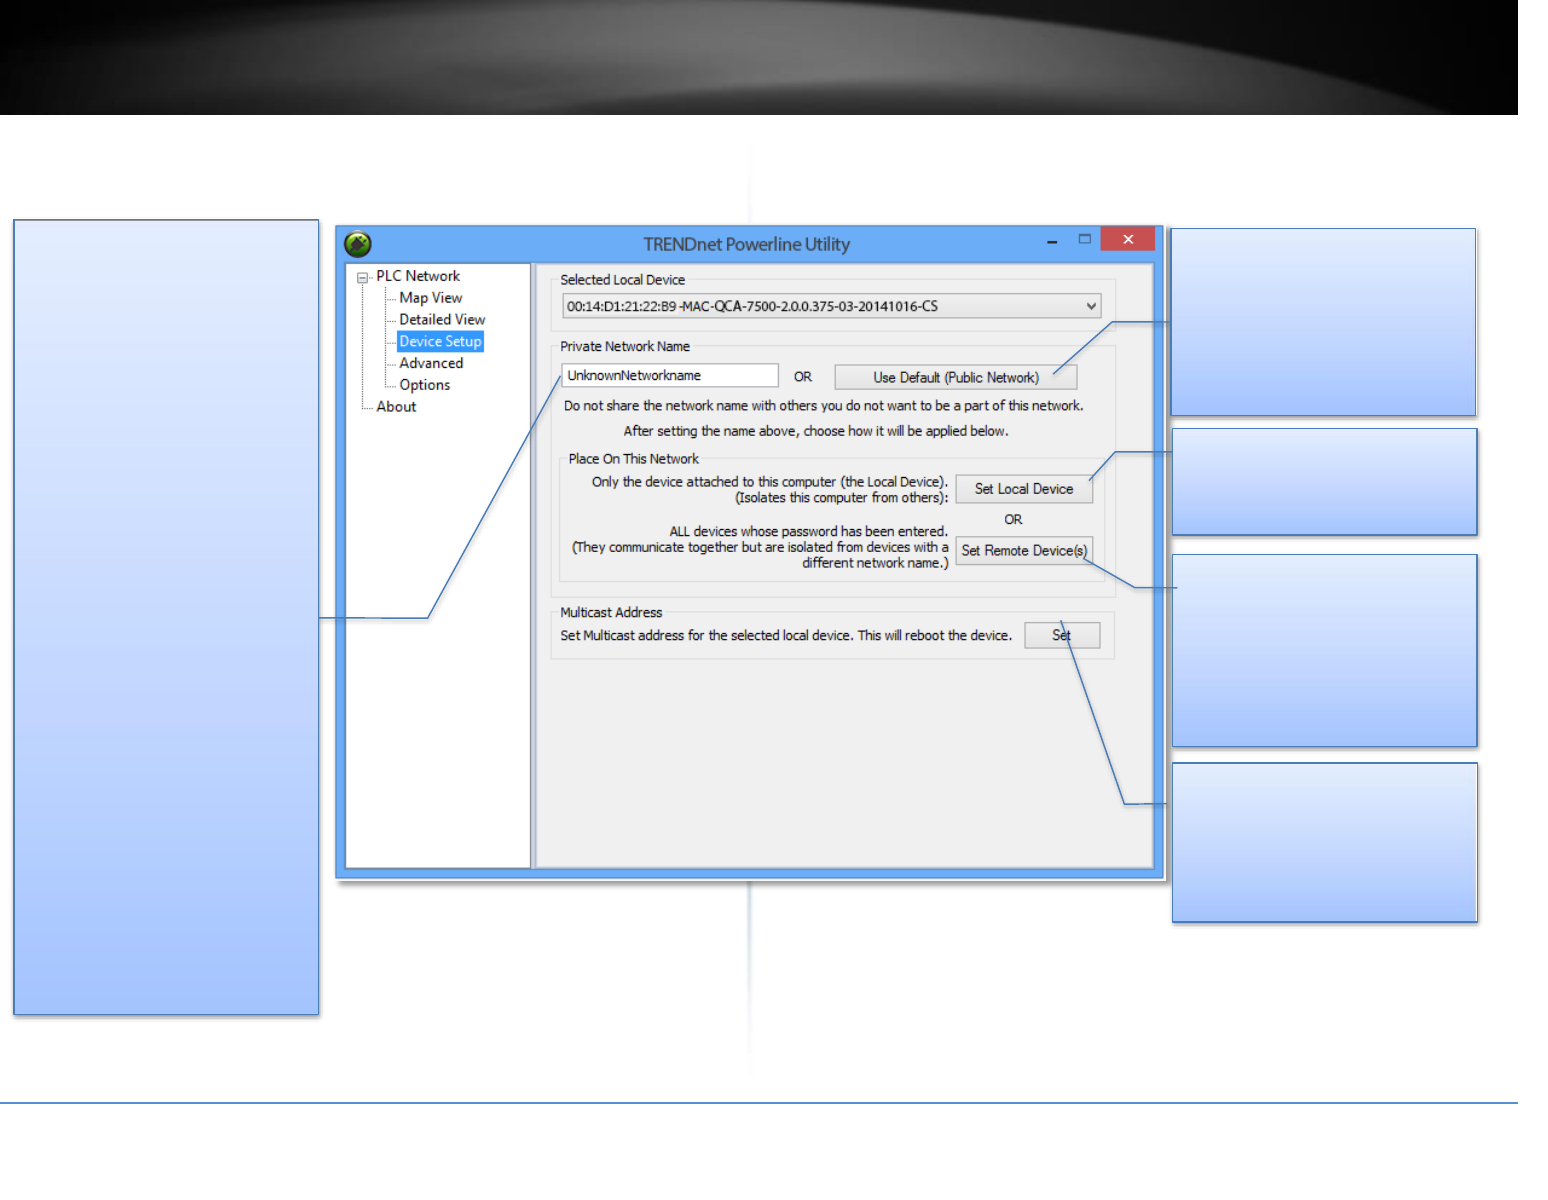Open Map View in the sidebar
The width and height of the screenshot is (1548, 1200).
[431, 298]
